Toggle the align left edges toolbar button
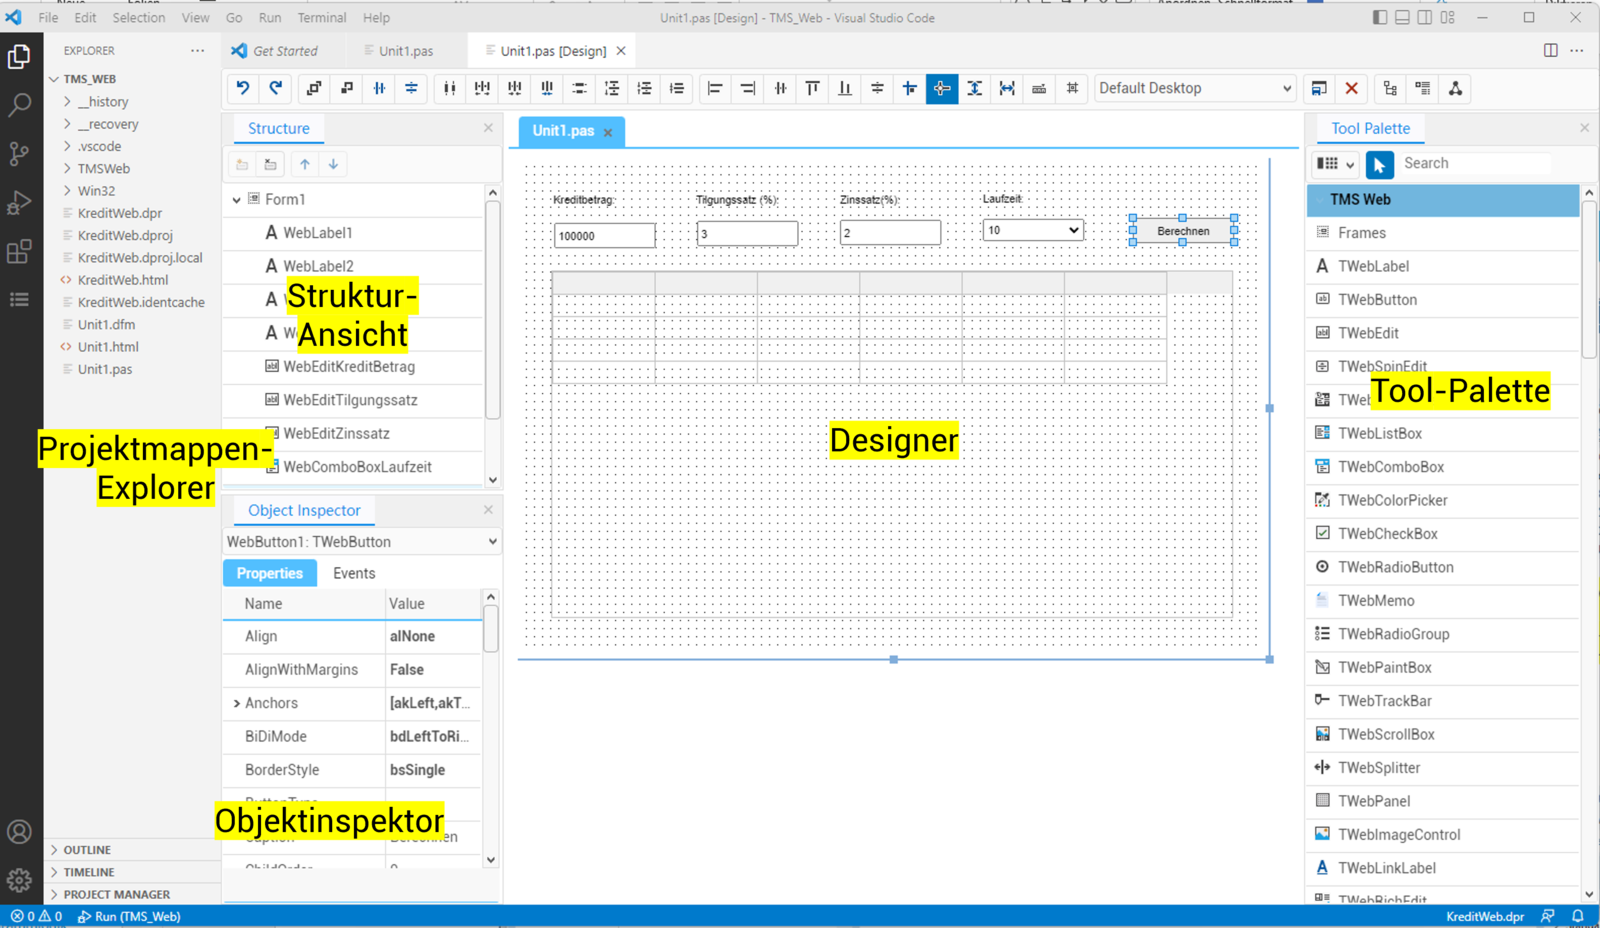The width and height of the screenshot is (1600, 928). click(715, 88)
